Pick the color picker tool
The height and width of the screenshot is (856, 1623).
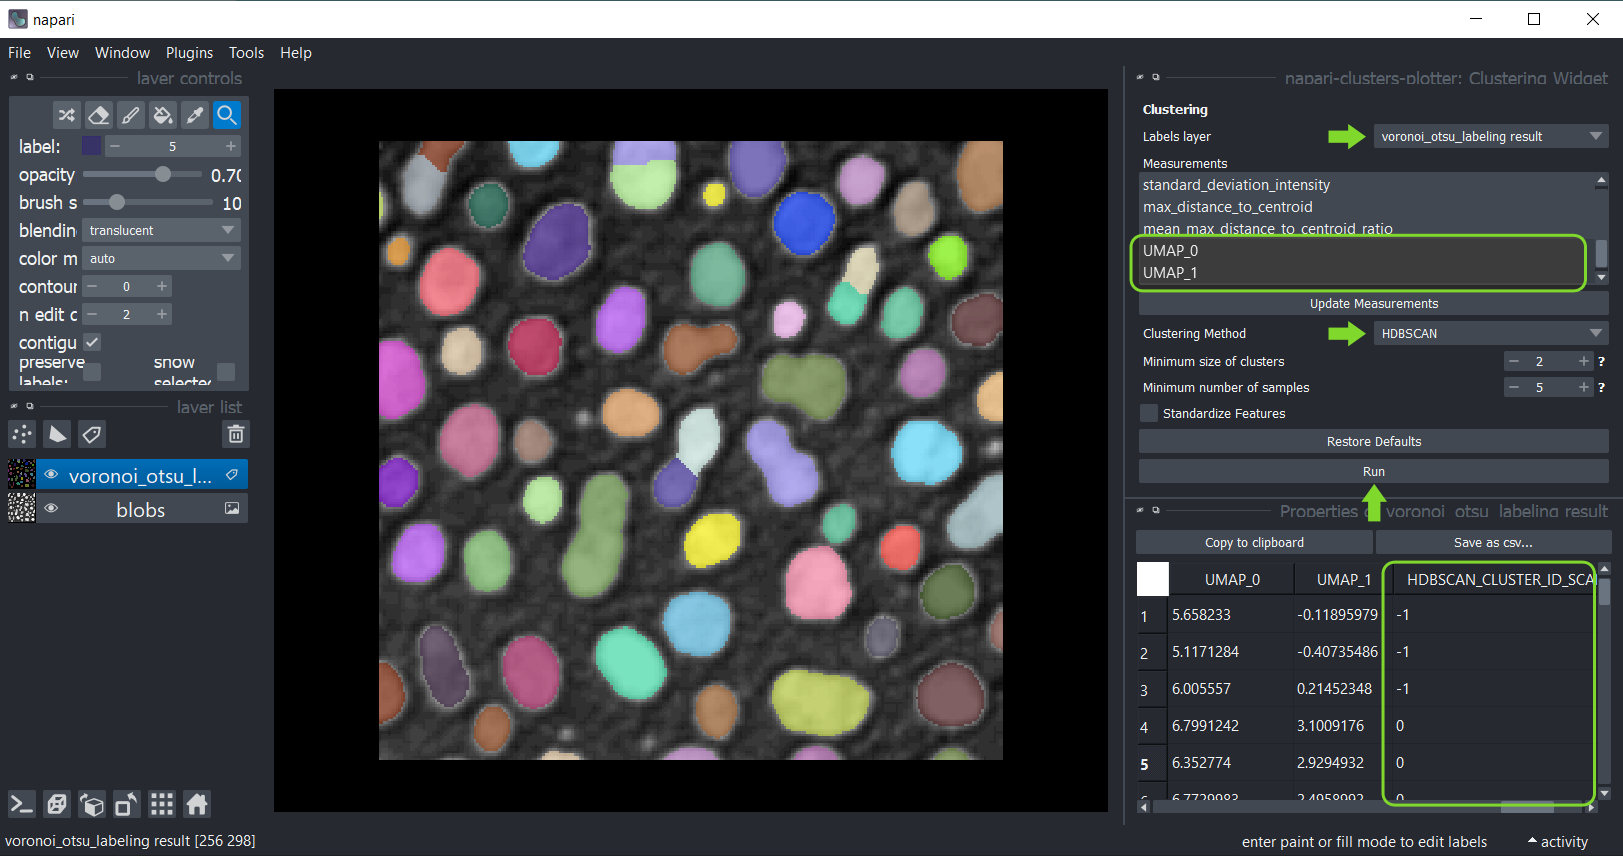[195, 115]
